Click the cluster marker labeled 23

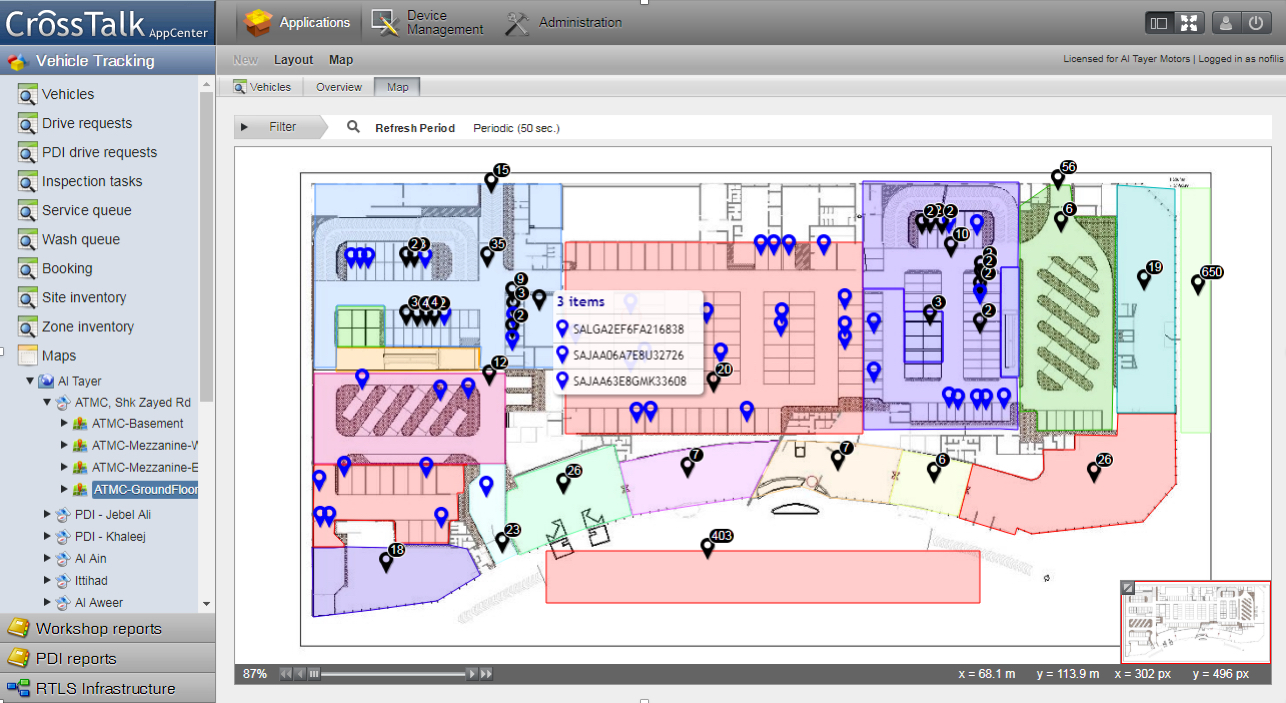click(x=502, y=541)
